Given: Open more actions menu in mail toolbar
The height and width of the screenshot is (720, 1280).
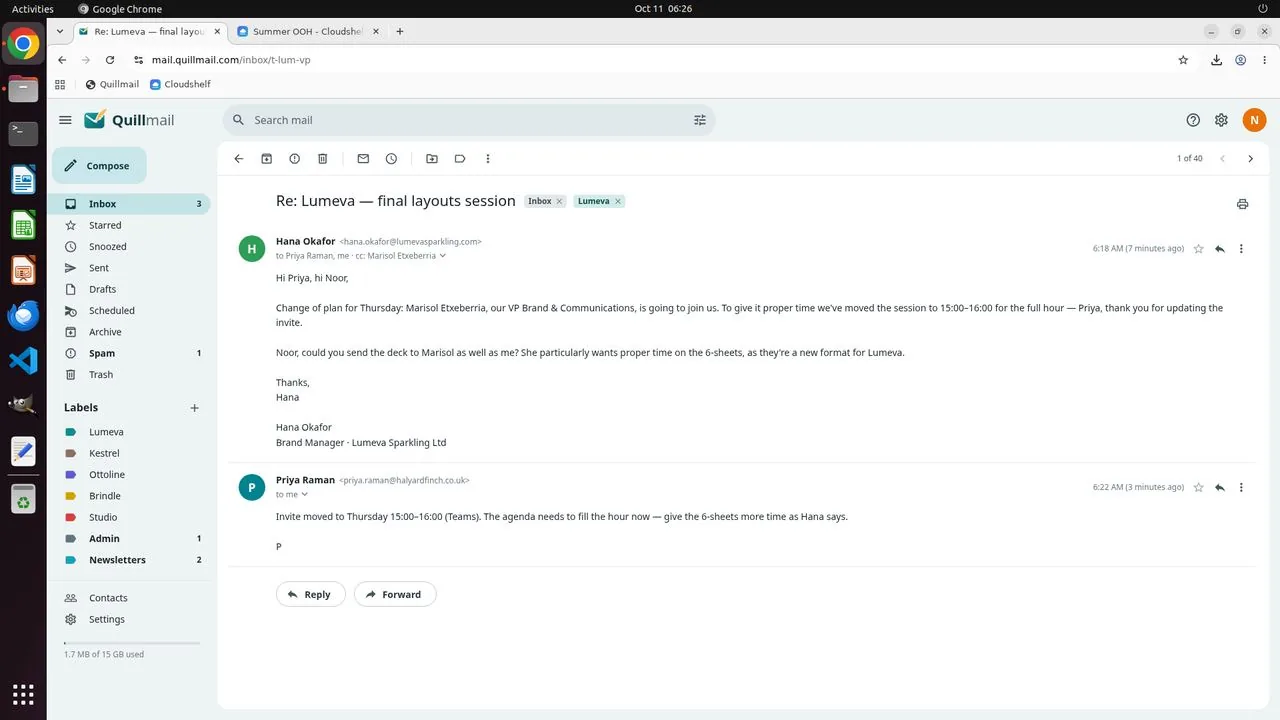Looking at the screenshot, I should pos(488,159).
